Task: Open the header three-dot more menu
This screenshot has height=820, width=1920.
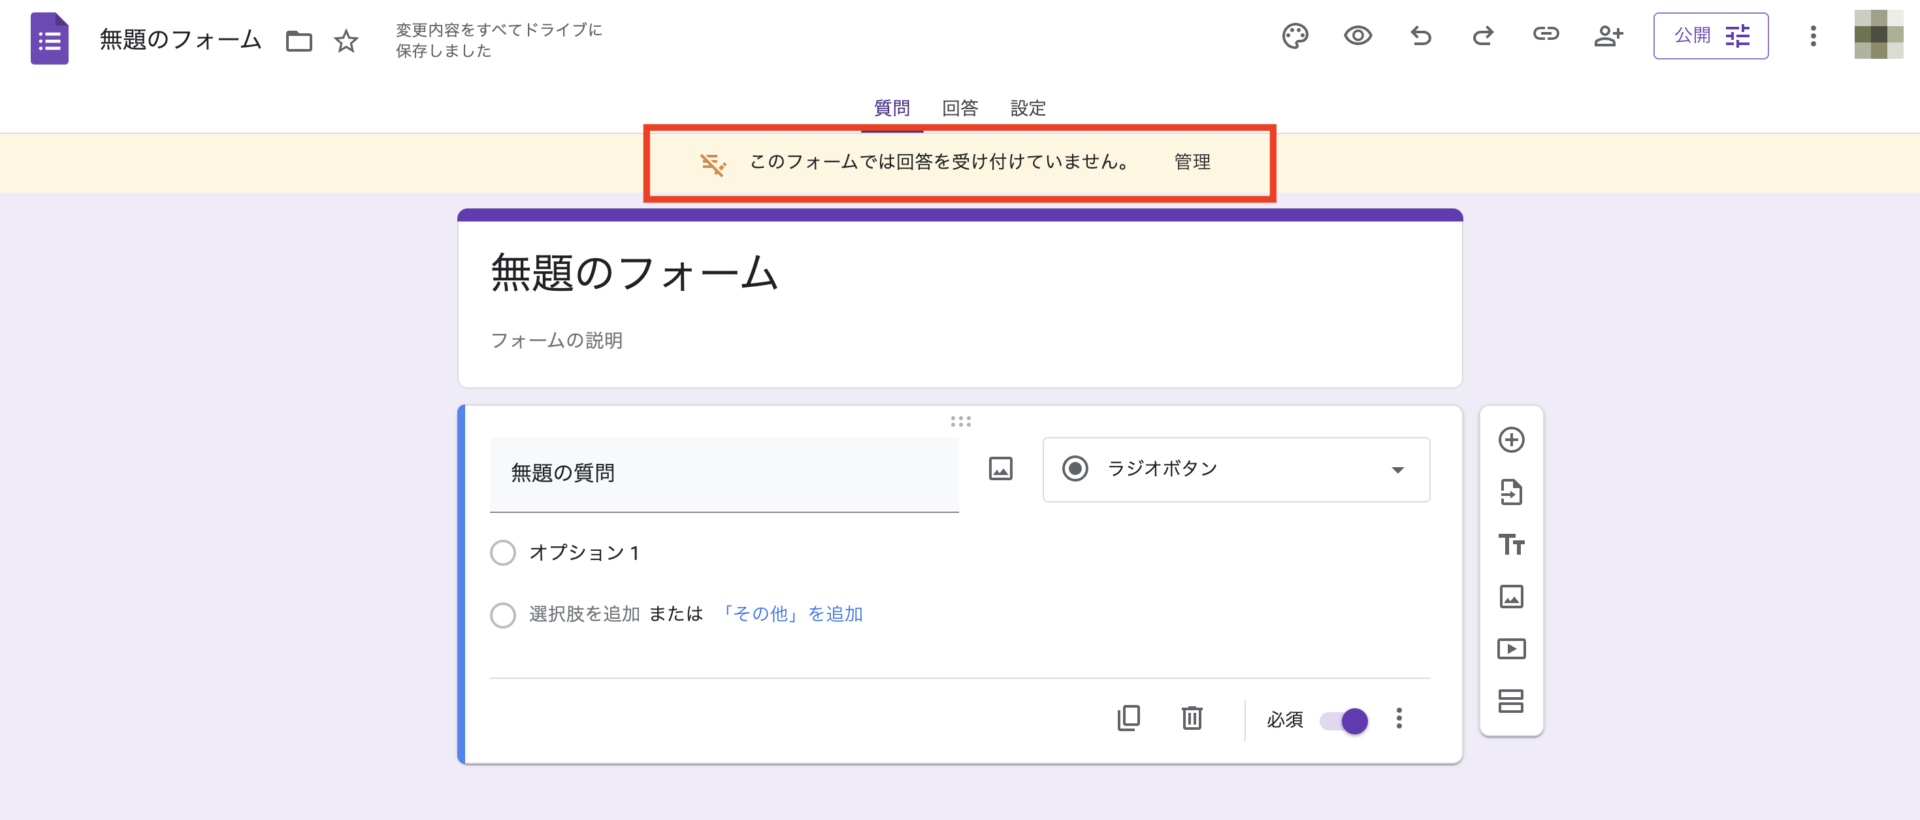Action: pos(1812,37)
